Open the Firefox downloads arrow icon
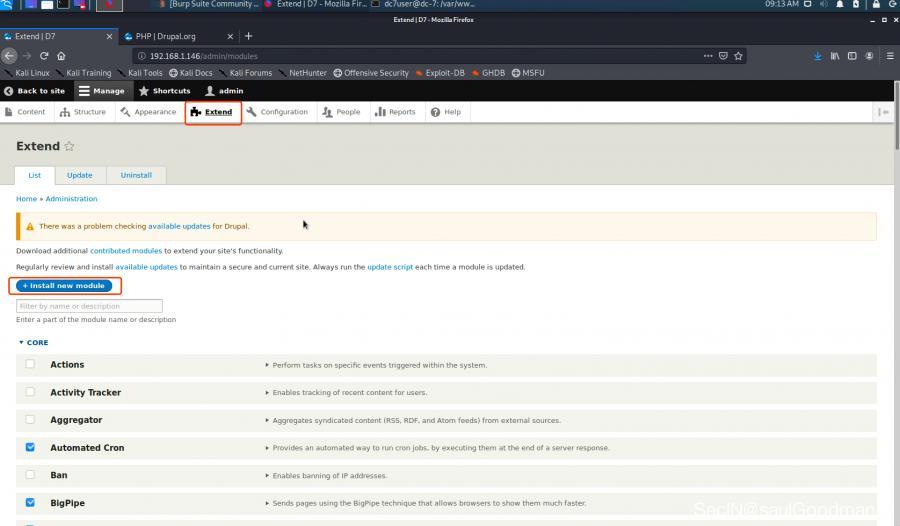The height and width of the screenshot is (526, 900). tap(817, 56)
